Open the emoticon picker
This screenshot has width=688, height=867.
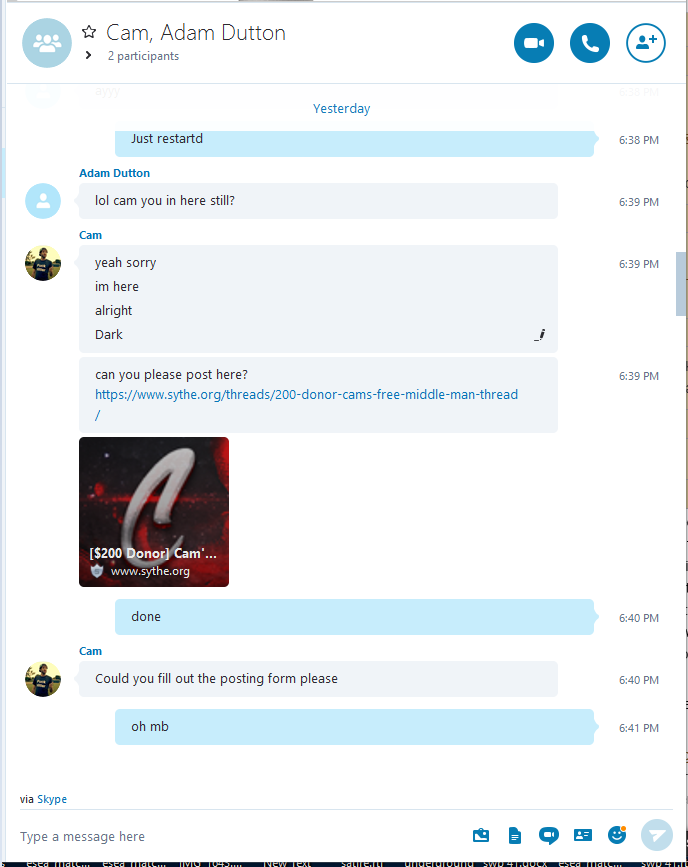[x=617, y=834]
